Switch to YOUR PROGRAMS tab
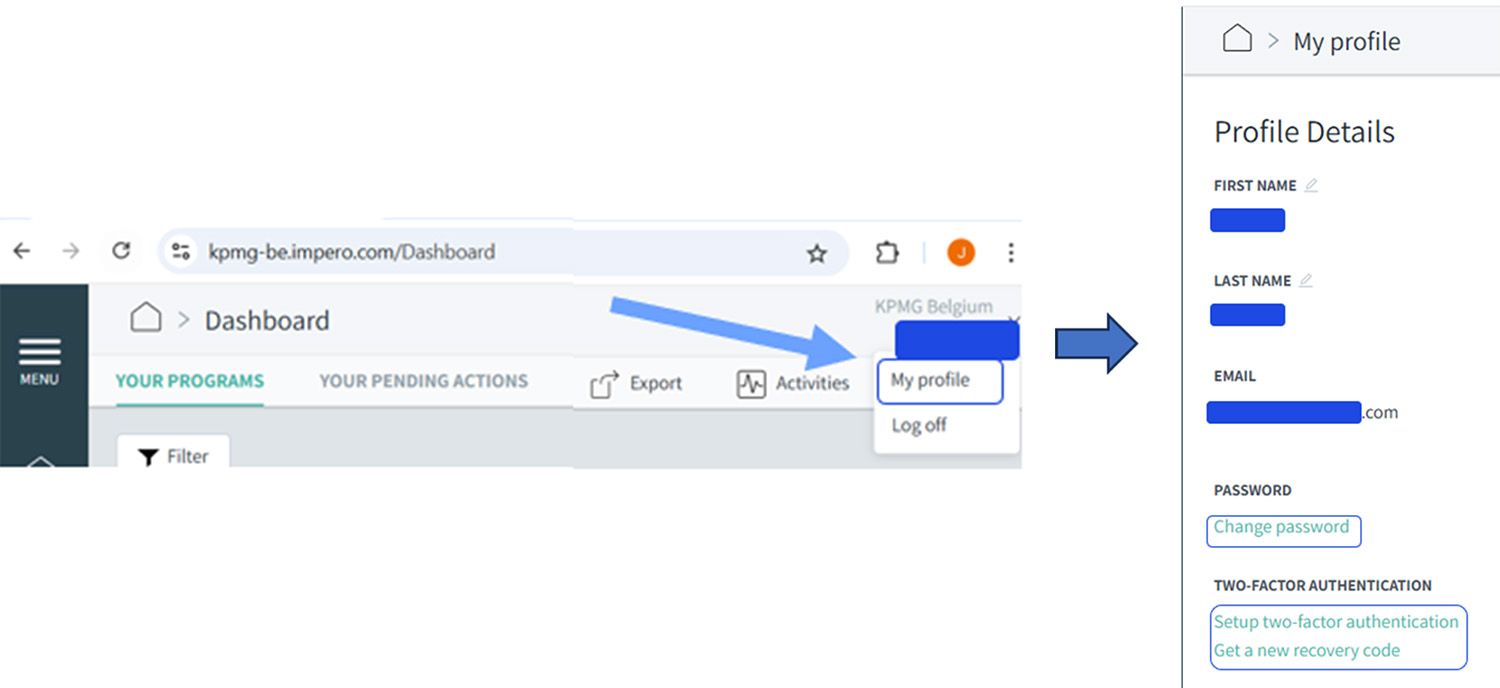This screenshot has height=688, width=1500. click(190, 381)
